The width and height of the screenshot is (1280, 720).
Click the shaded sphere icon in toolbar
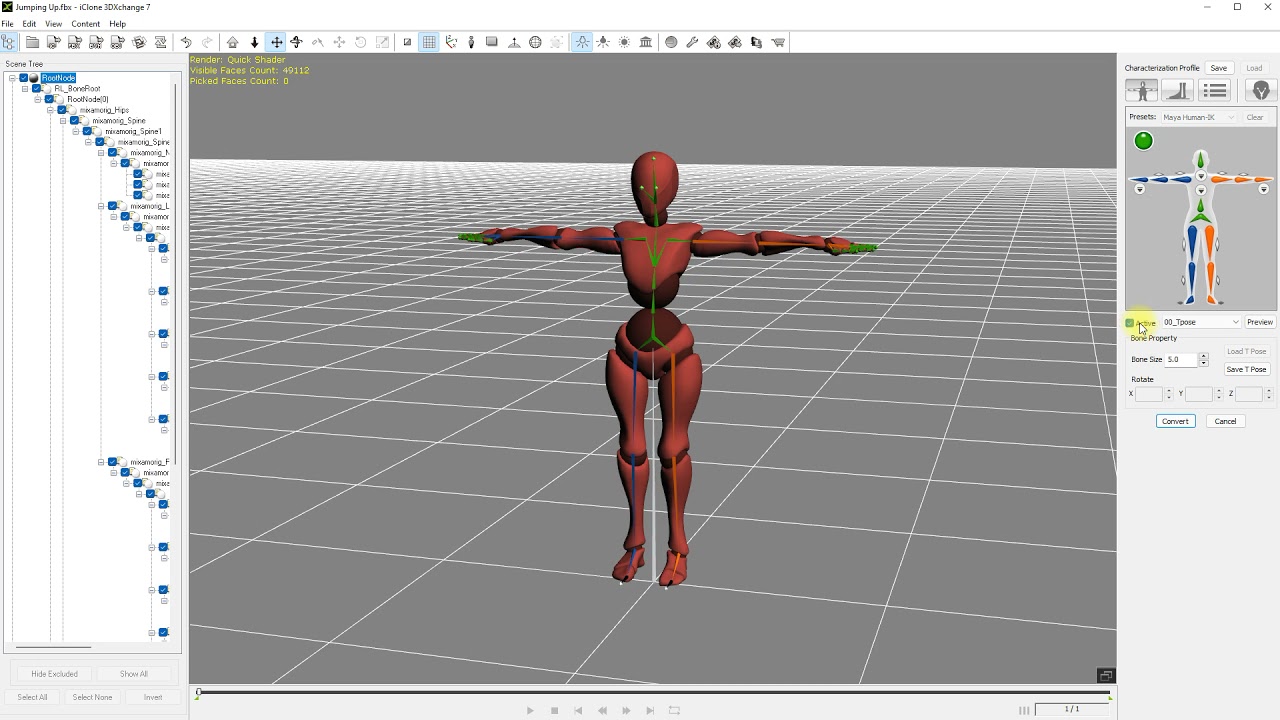[x=671, y=42]
